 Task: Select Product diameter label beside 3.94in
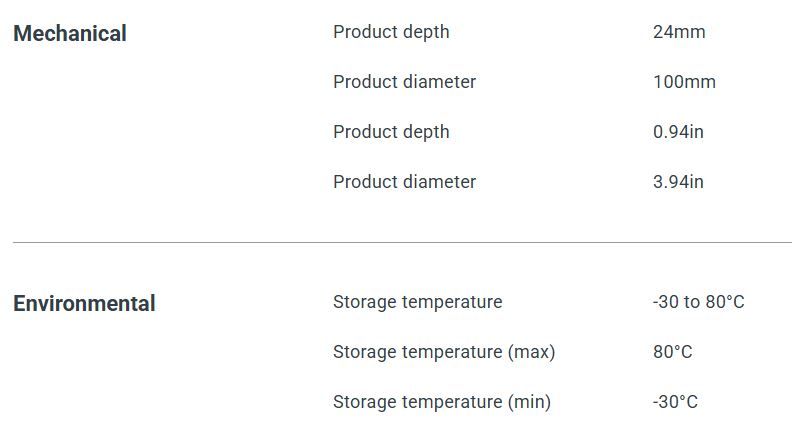(404, 182)
